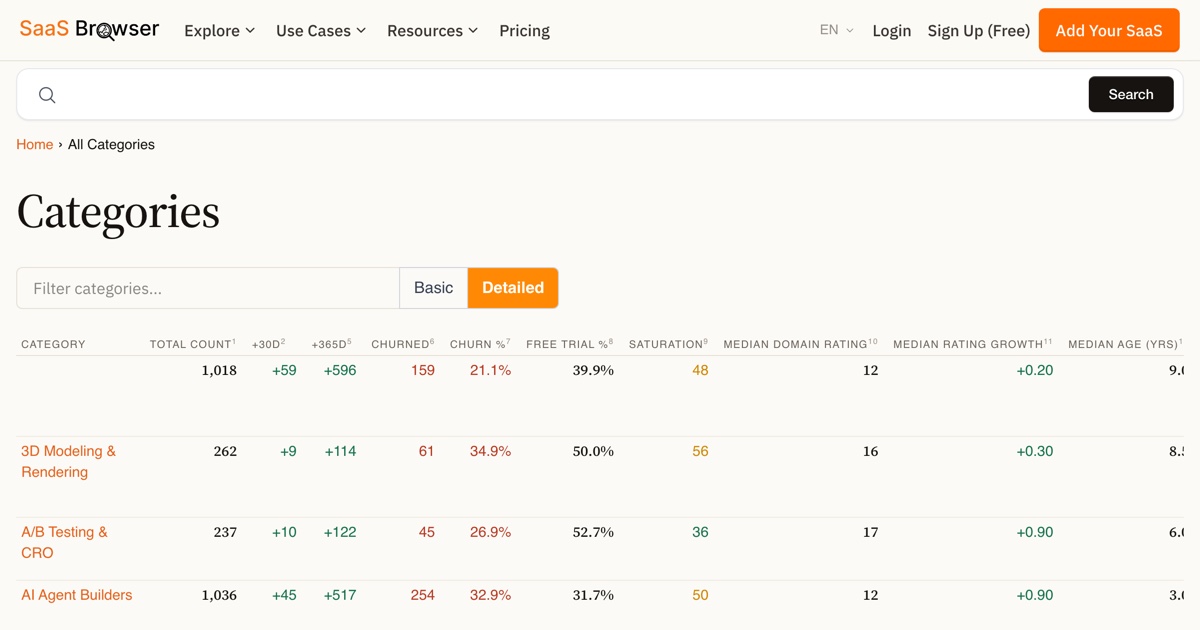Click the +517 value in AI Agent Builders row

[340, 595]
